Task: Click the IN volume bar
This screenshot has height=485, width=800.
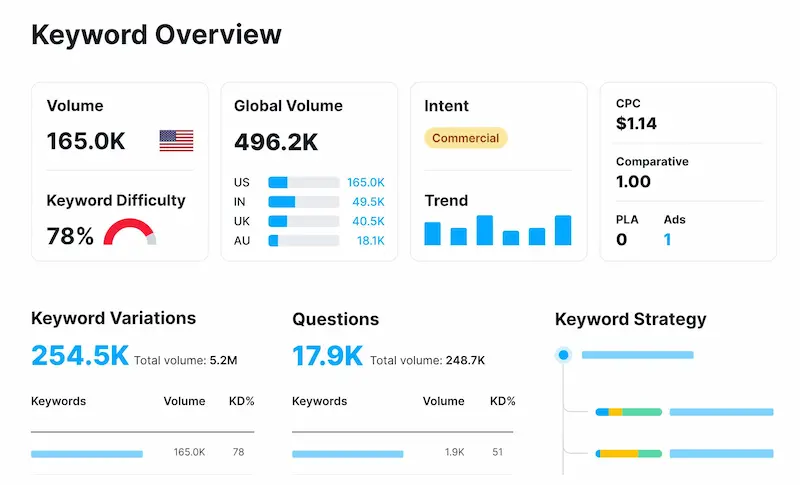Action: (304, 201)
